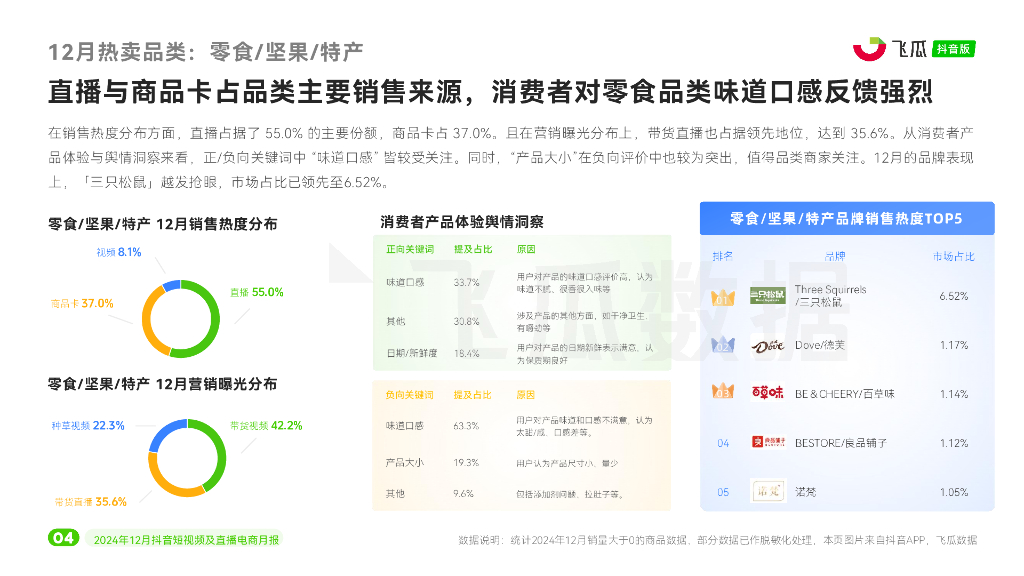The image size is (1024, 576).
Task: Select the Three Squirrels/三只松鼠 brand name
Action: pyautogui.click(x=831, y=296)
